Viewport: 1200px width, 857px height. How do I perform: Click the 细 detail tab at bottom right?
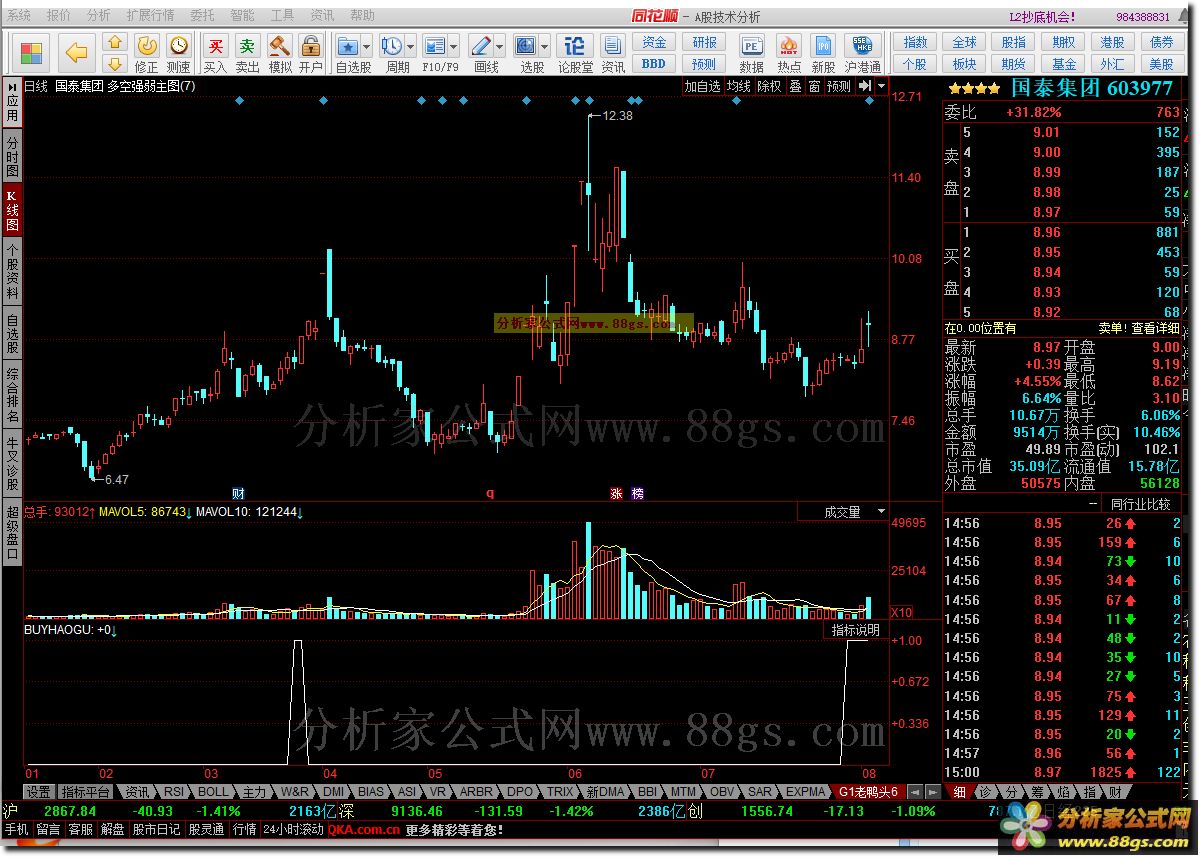point(960,791)
